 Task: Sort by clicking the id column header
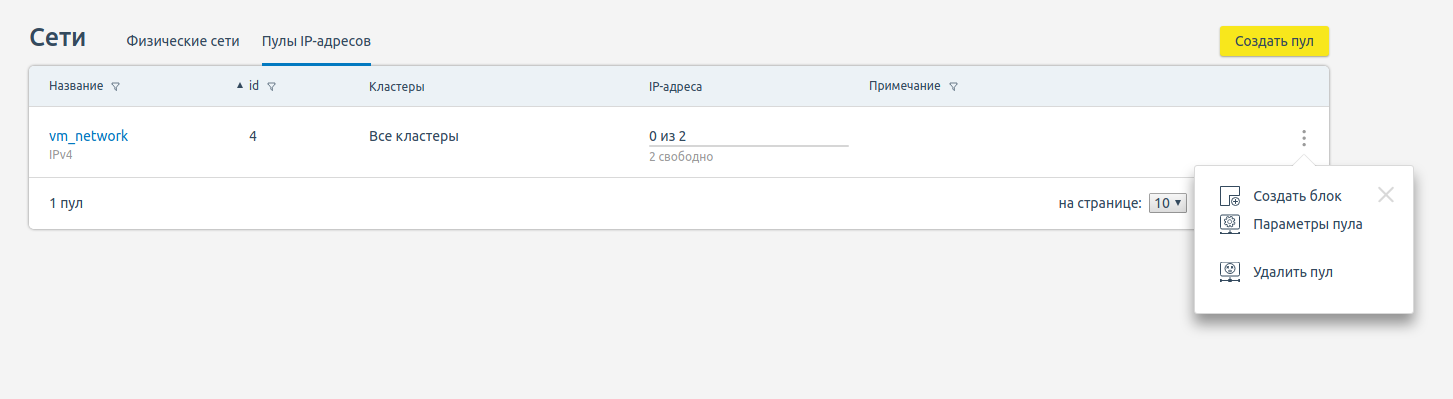254,86
